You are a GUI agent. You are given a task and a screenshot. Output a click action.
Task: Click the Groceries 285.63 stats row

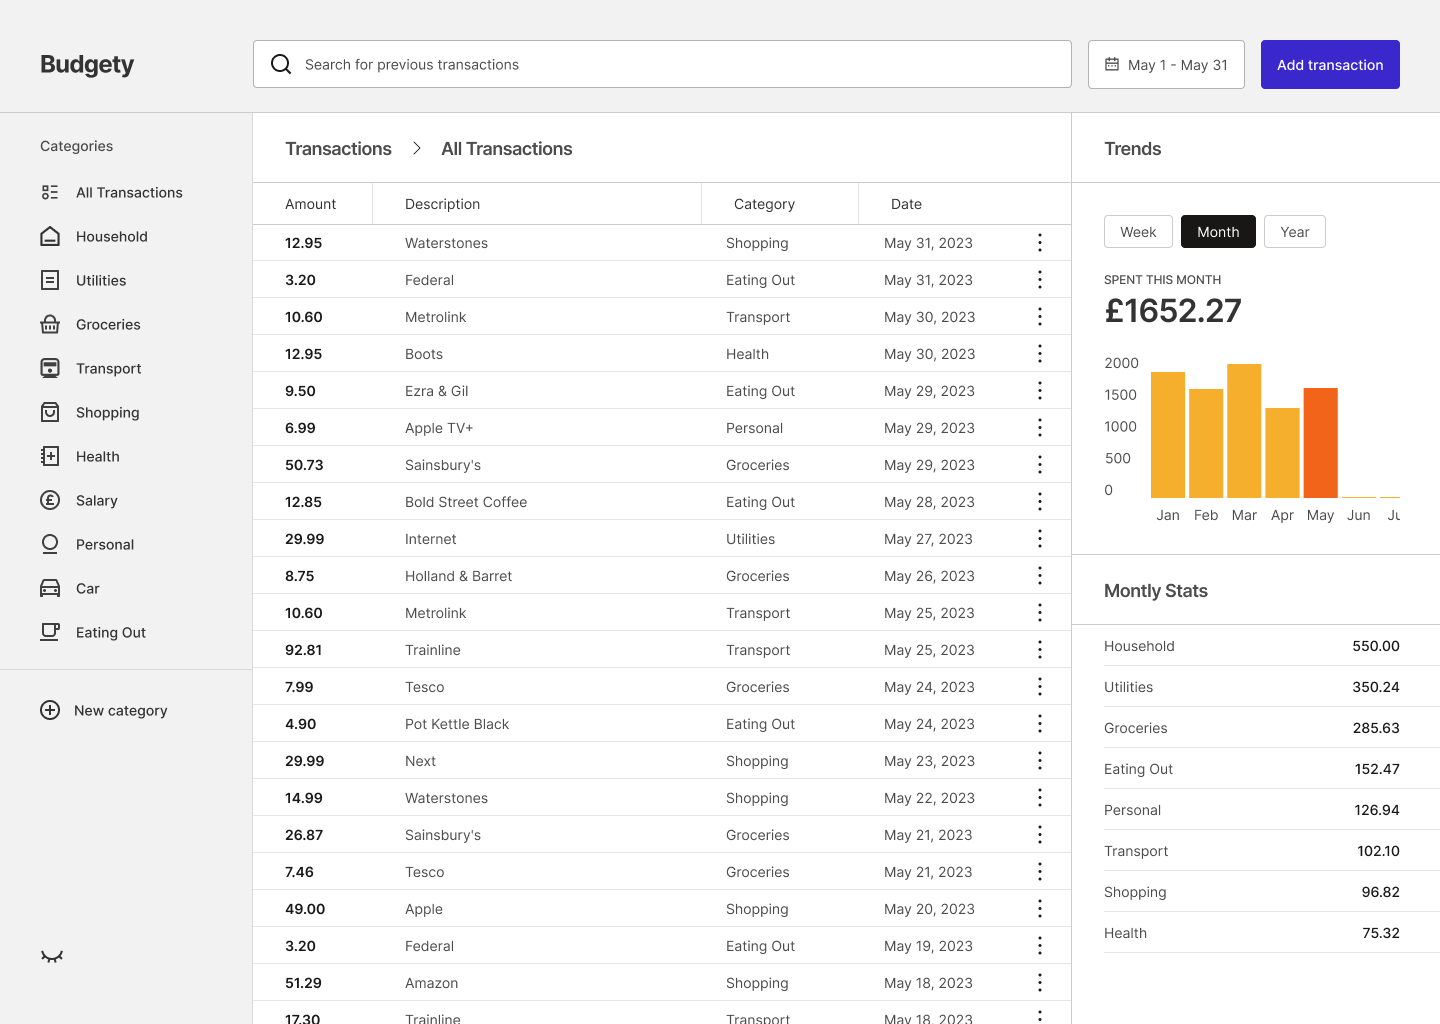[1252, 728]
